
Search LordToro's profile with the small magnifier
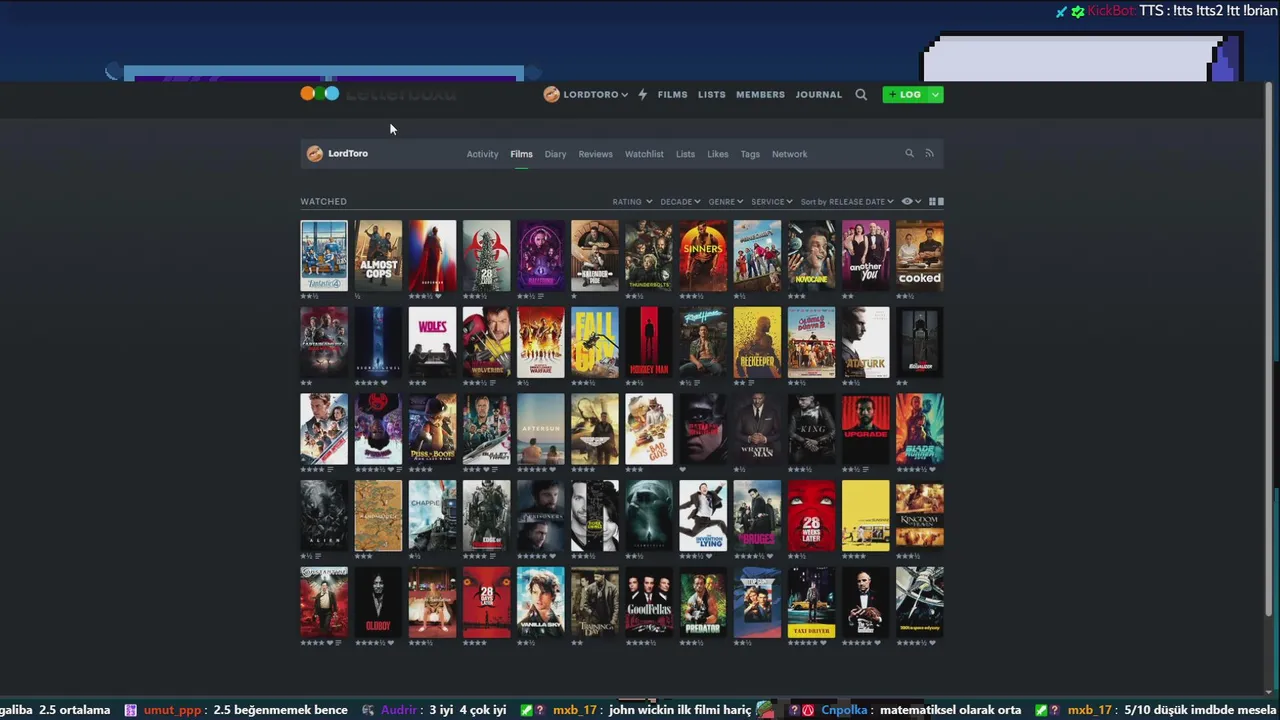[909, 154]
